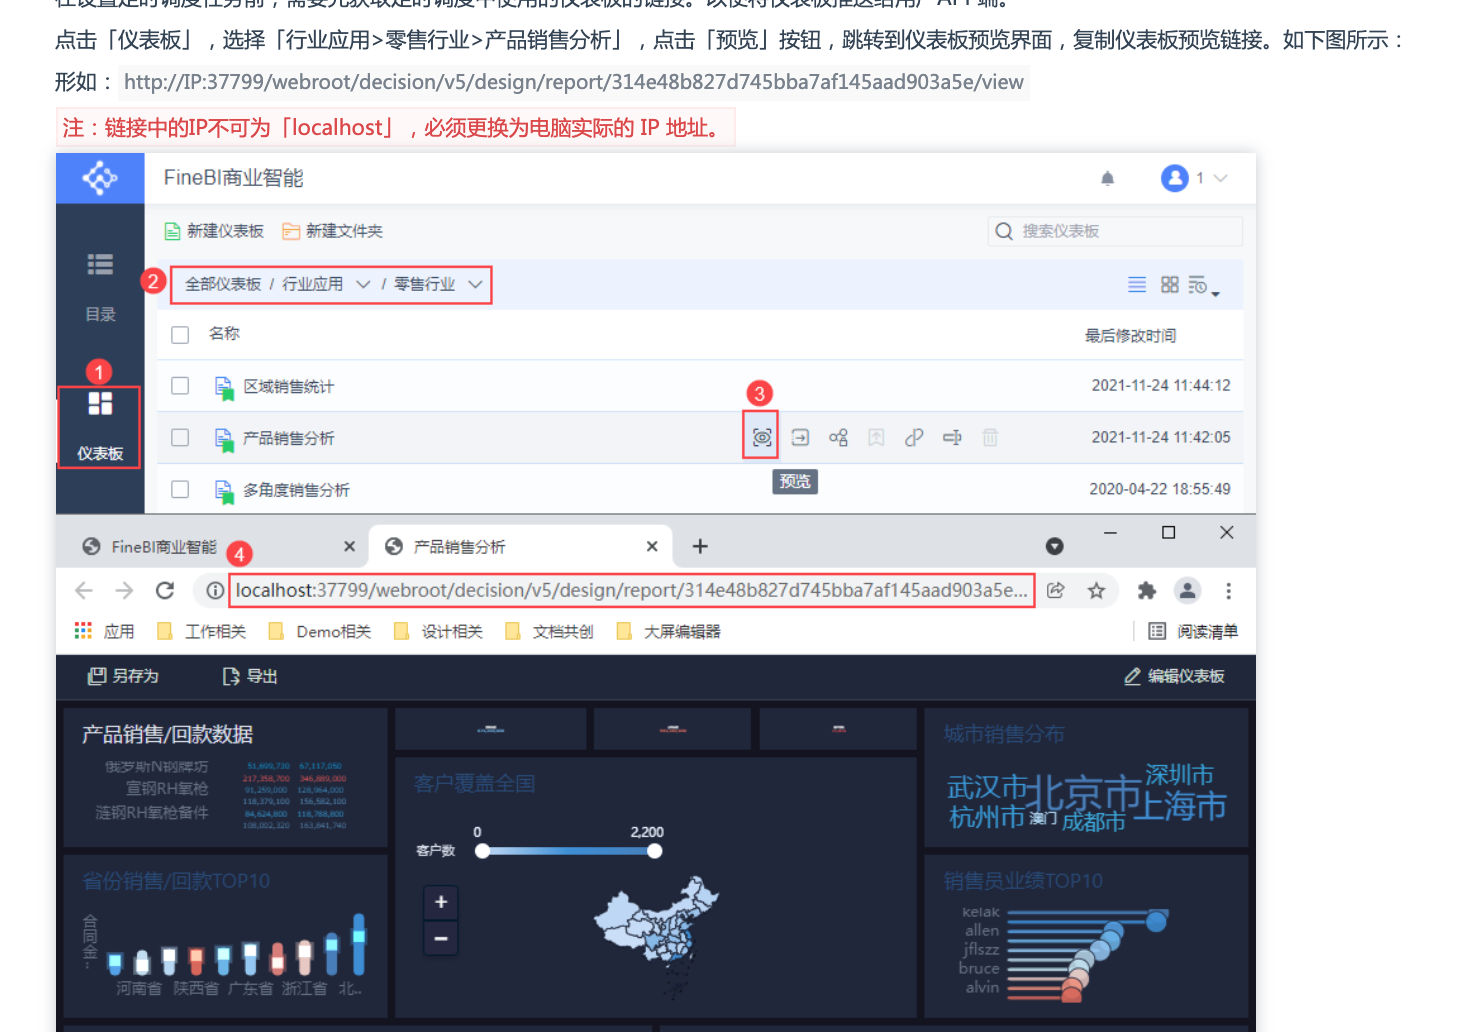1480x1032 pixels.
Task: Go to 全部仪表板 breadcrumb
Action: click(x=223, y=284)
